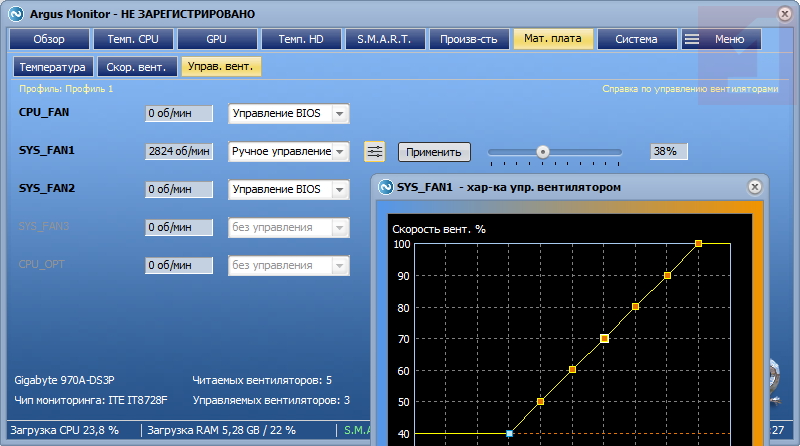Open the Обзор tab

49,39
